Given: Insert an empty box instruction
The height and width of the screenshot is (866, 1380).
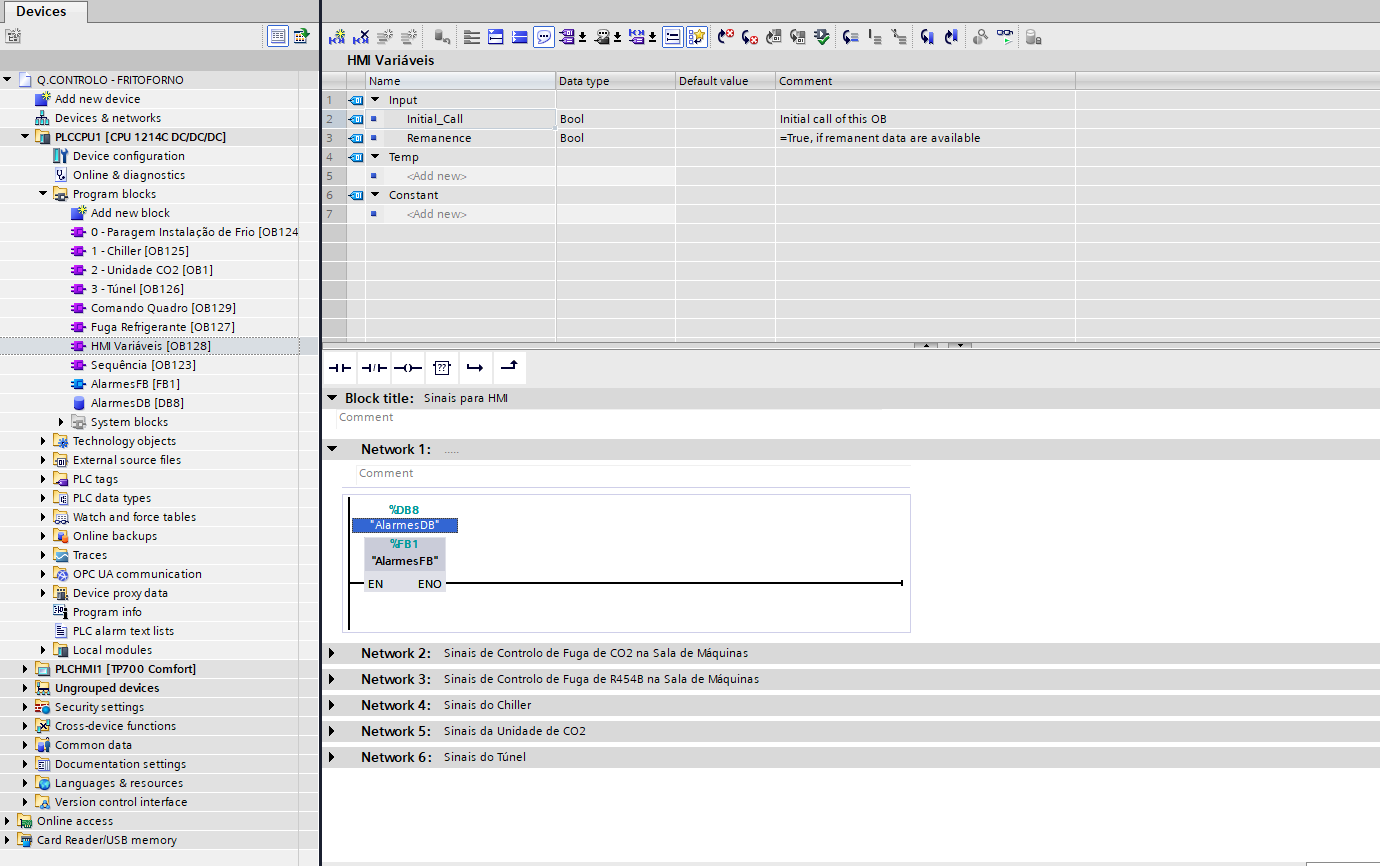Looking at the screenshot, I should [x=442, y=368].
